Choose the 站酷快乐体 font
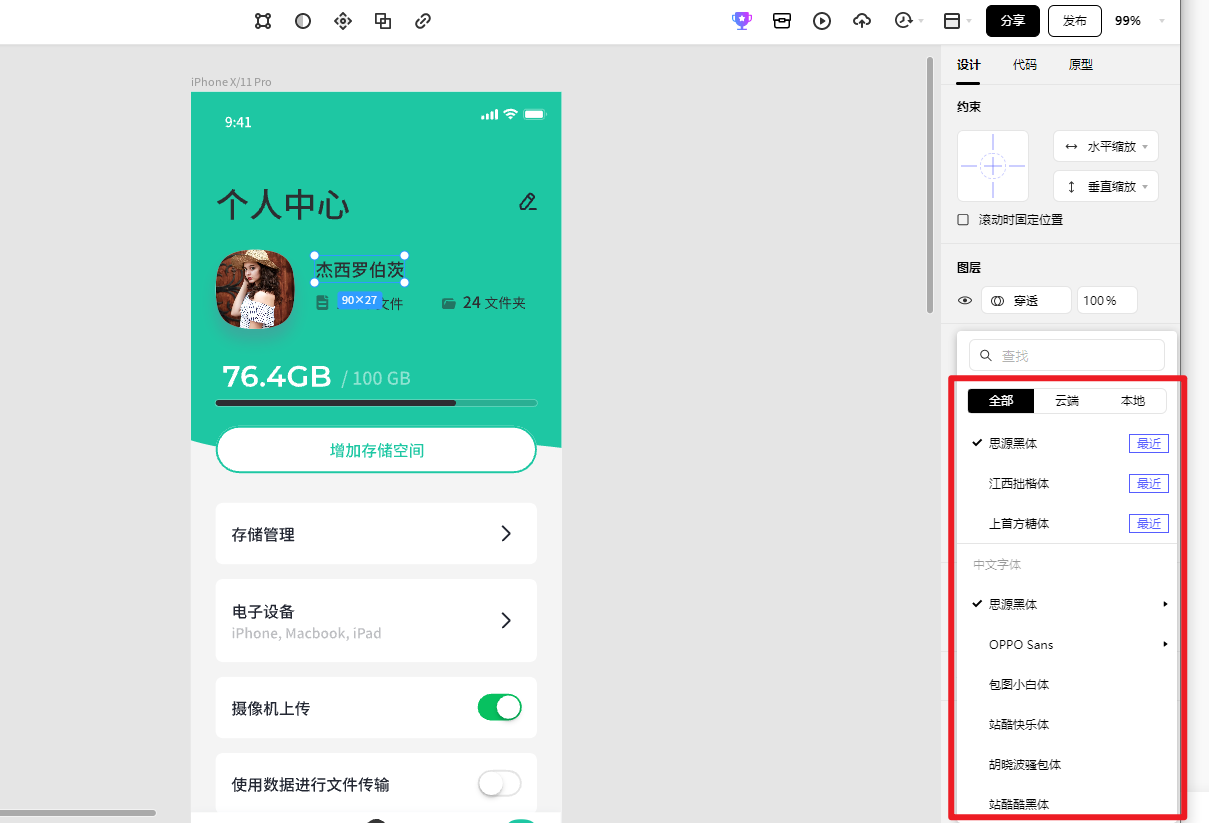 (x=1067, y=724)
